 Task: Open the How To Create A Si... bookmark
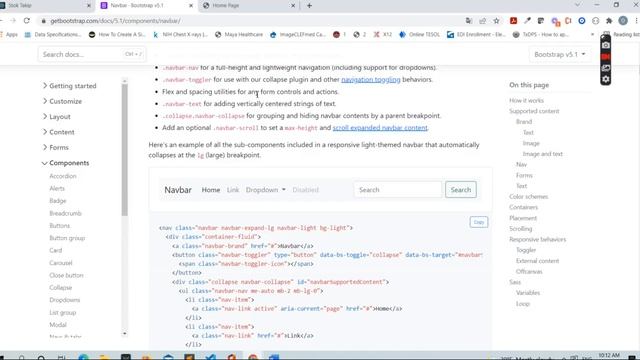pos(117,35)
